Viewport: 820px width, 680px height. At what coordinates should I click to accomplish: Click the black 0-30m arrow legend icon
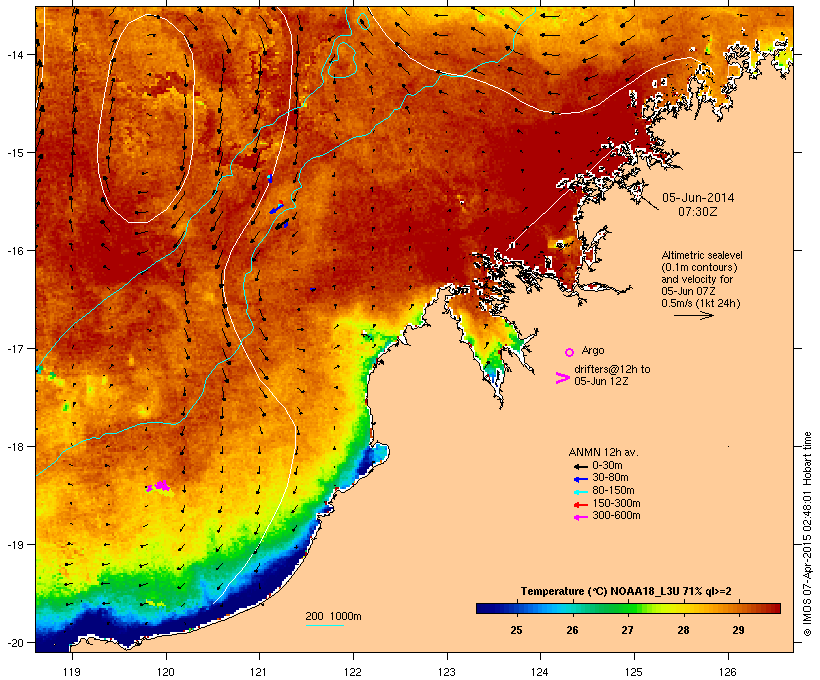[x=580, y=466]
